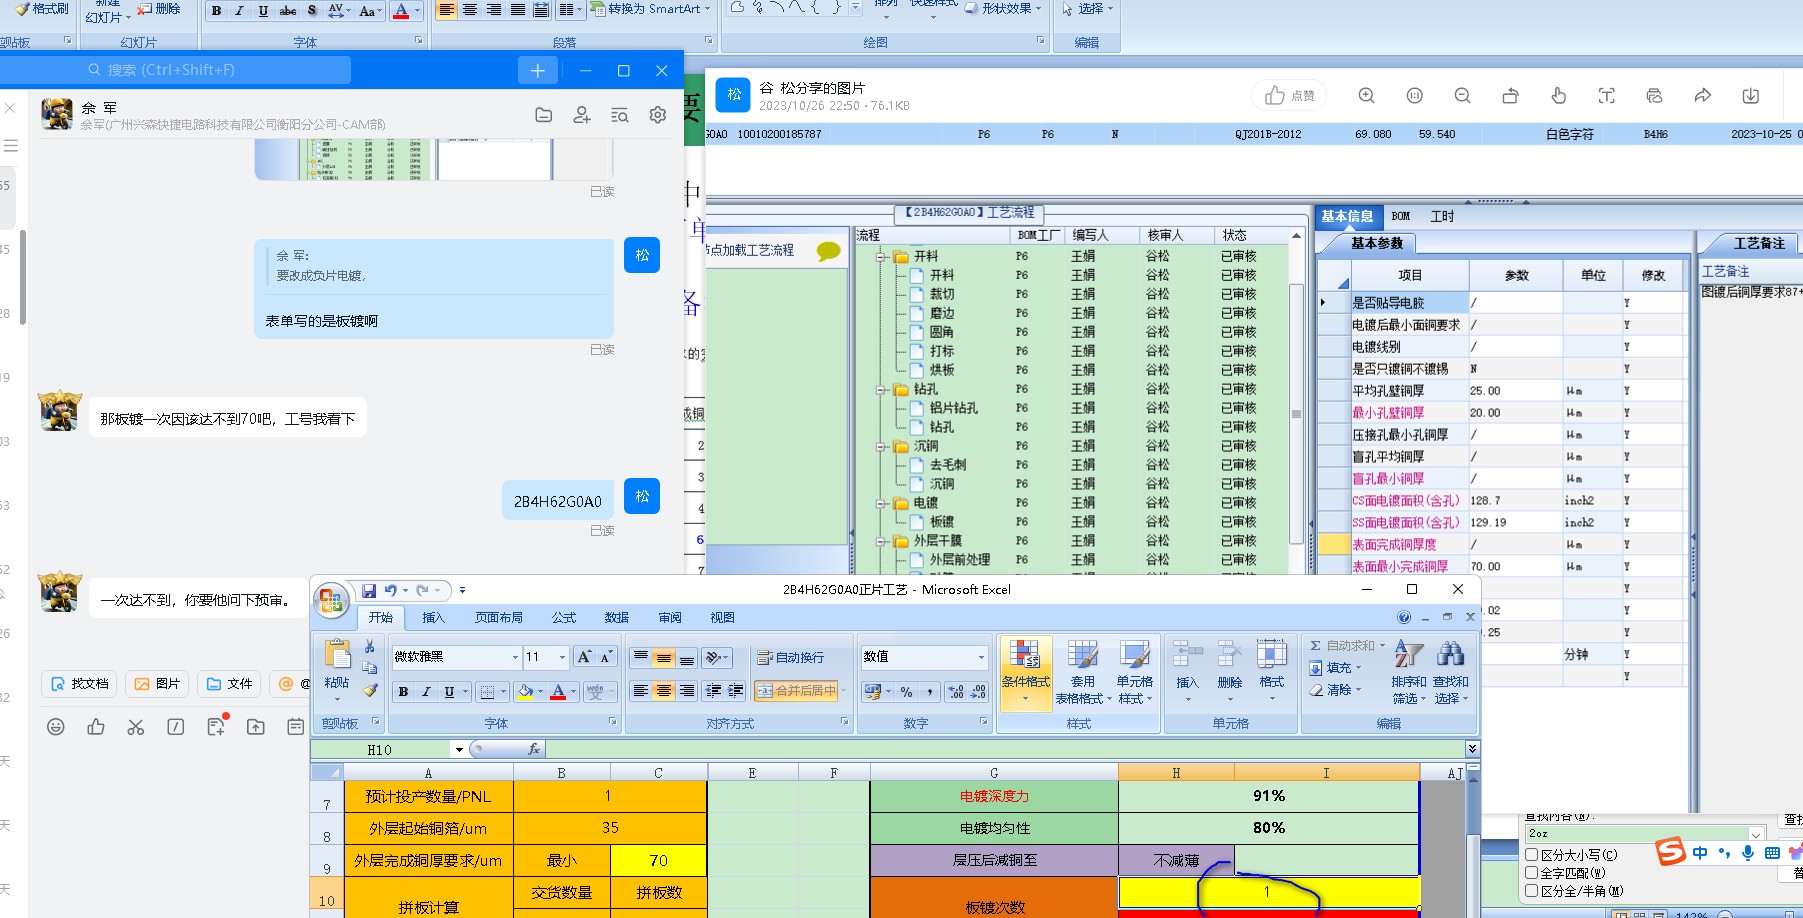Click Excel fill color bucket swatch

[x=526, y=691]
